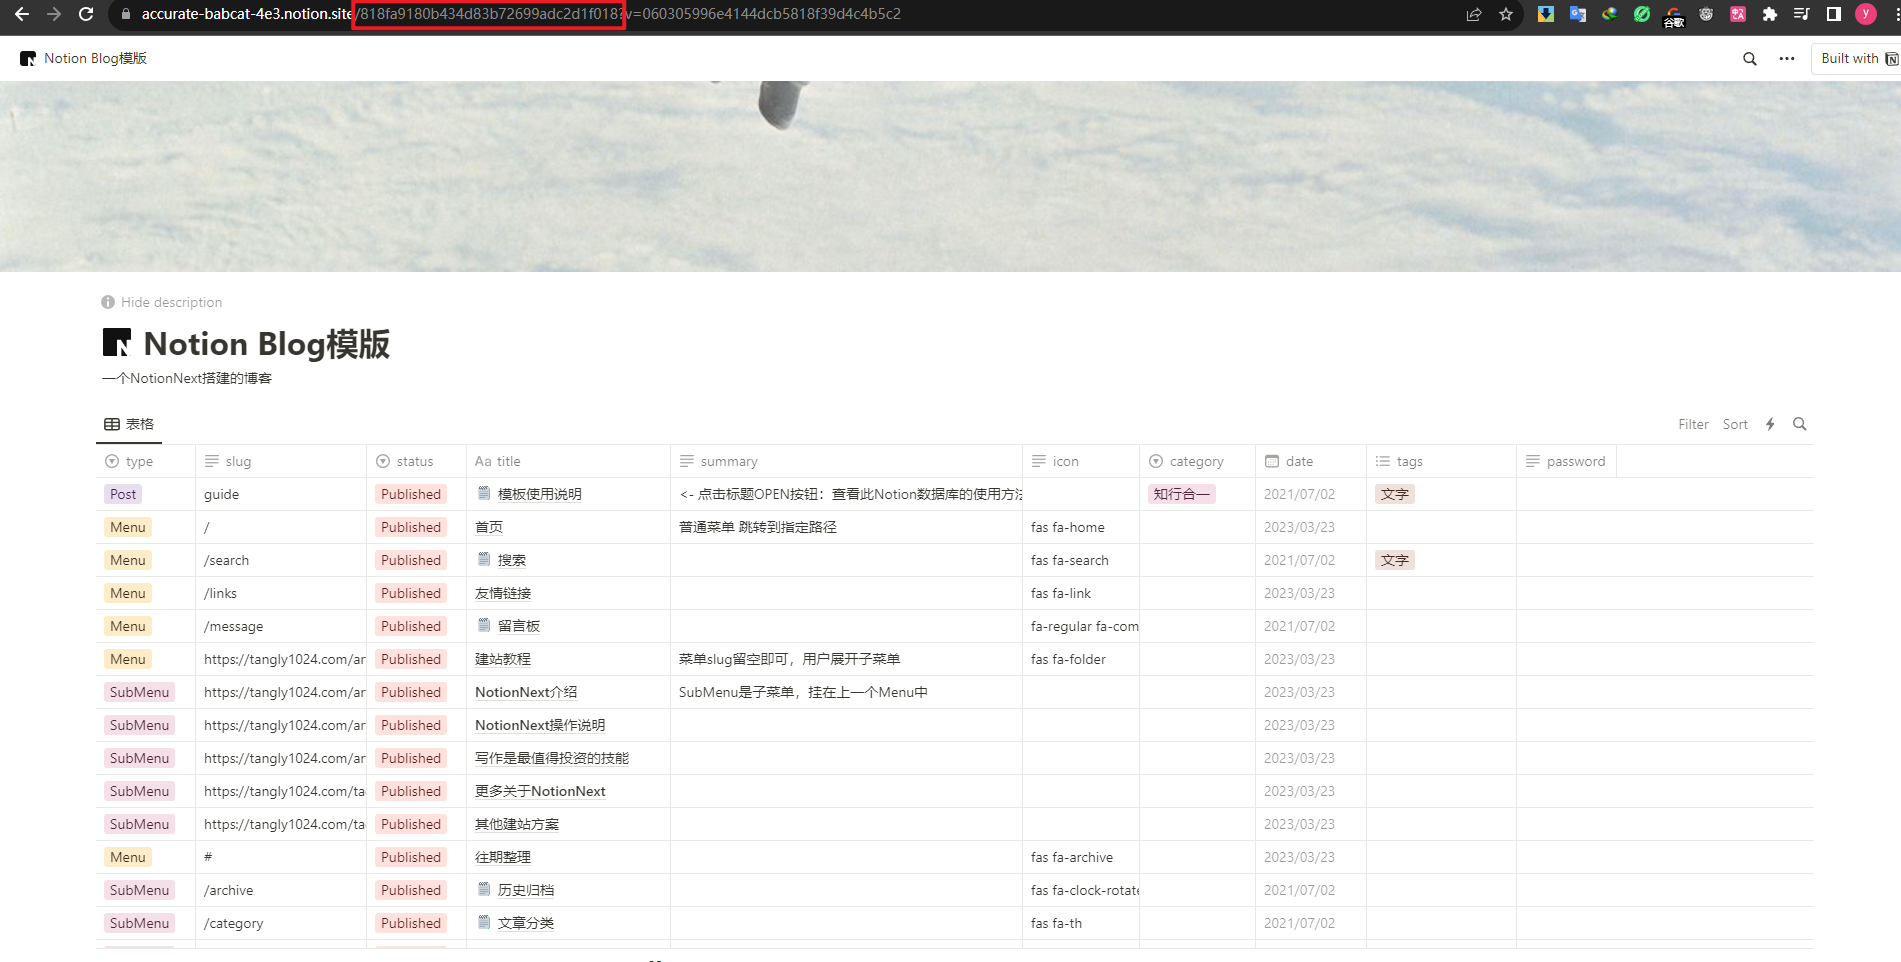1901x962 pixels.
Task: Click the Post type tag in guide row
Action: (x=123, y=494)
